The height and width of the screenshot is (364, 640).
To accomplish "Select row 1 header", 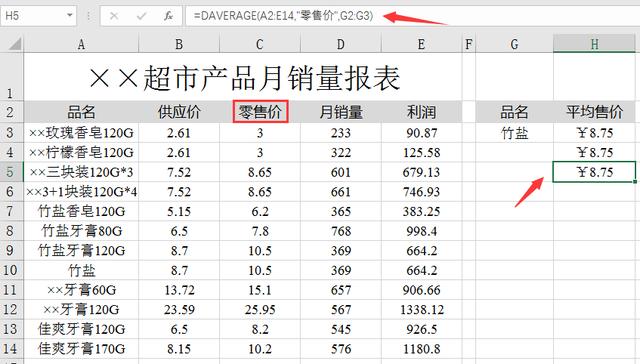I will 11,77.
